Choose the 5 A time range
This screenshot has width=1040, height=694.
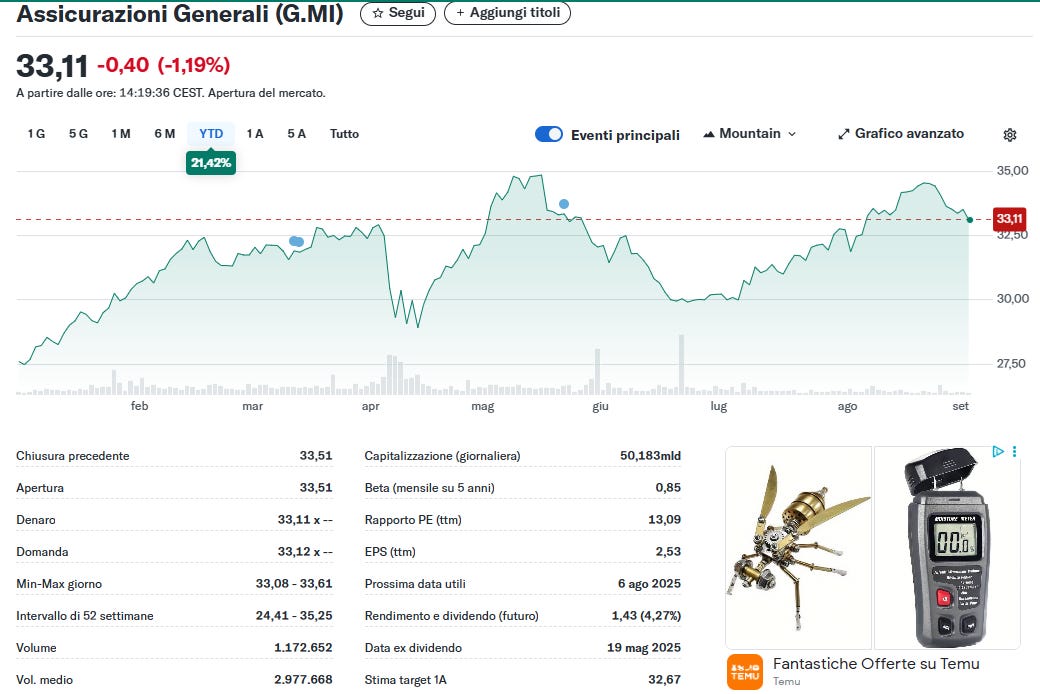point(296,134)
